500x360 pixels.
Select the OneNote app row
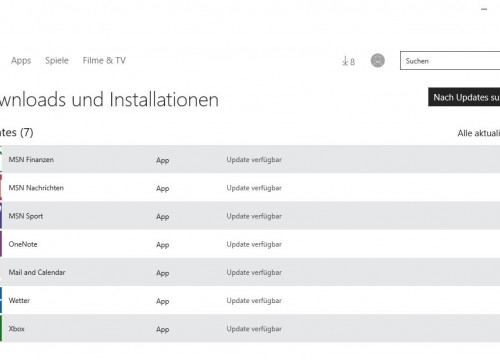250,244
